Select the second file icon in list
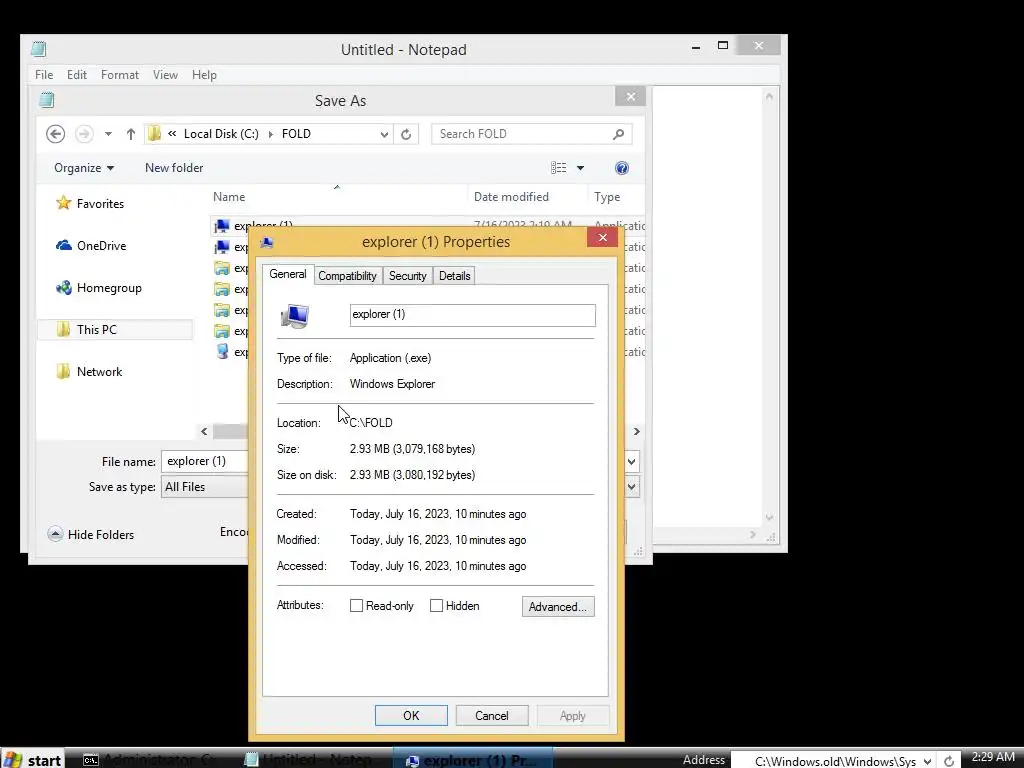The height and width of the screenshot is (768, 1024). point(222,247)
